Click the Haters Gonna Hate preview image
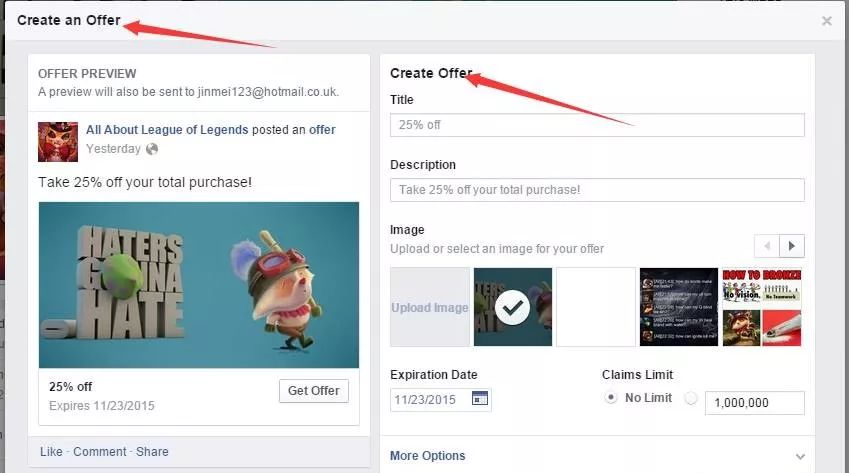 [x=199, y=285]
